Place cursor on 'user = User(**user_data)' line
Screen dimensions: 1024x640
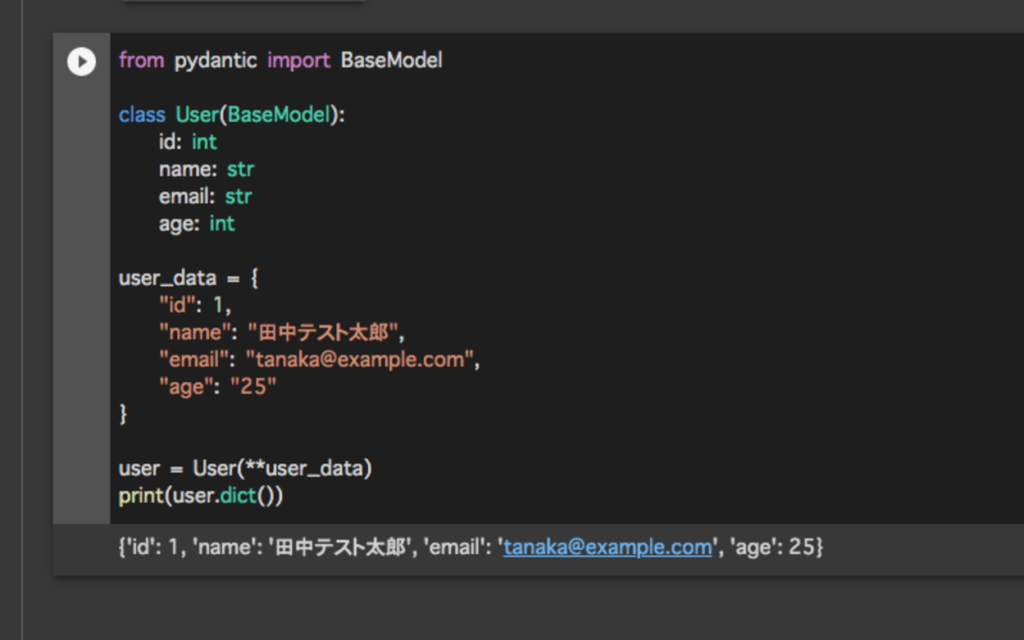click(x=246, y=468)
